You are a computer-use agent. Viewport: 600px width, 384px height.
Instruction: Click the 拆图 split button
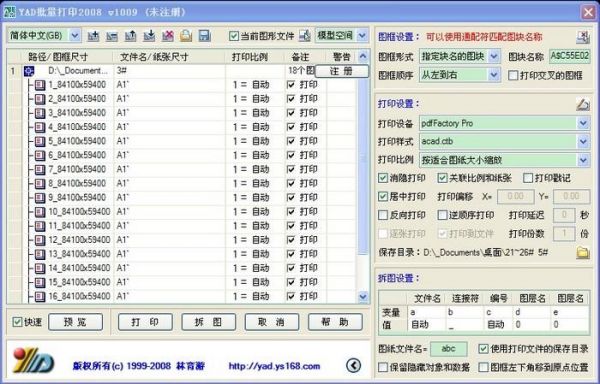(x=208, y=322)
